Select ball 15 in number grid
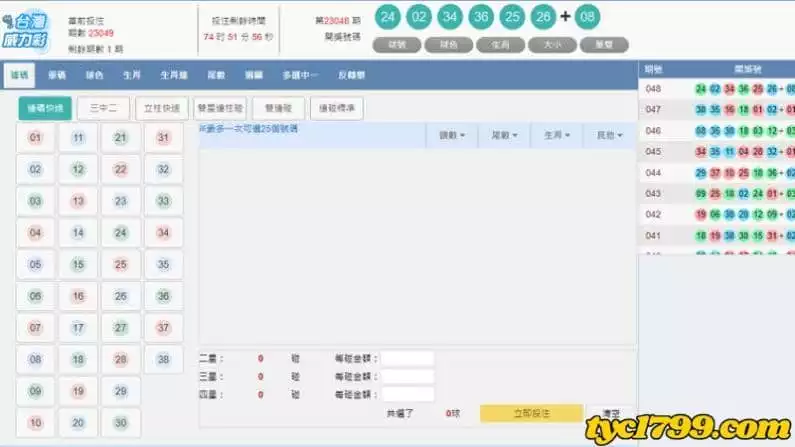This screenshot has width=795, height=447. (x=78, y=265)
